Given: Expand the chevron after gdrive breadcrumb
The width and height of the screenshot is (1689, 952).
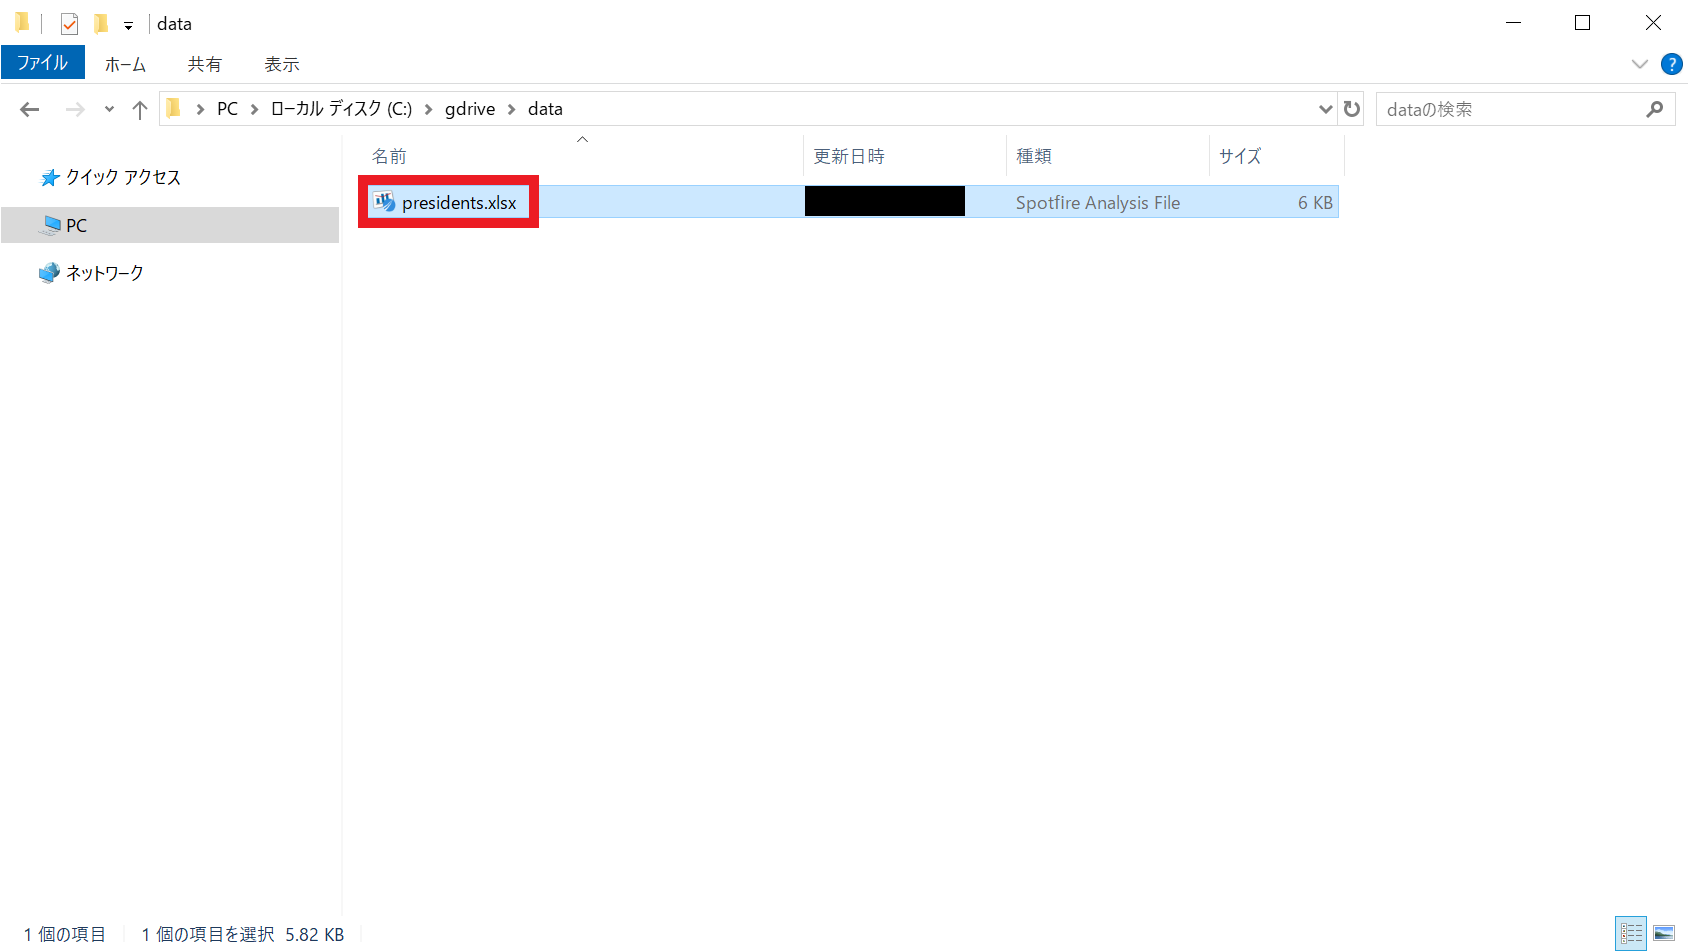Looking at the screenshot, I should 511,109.
